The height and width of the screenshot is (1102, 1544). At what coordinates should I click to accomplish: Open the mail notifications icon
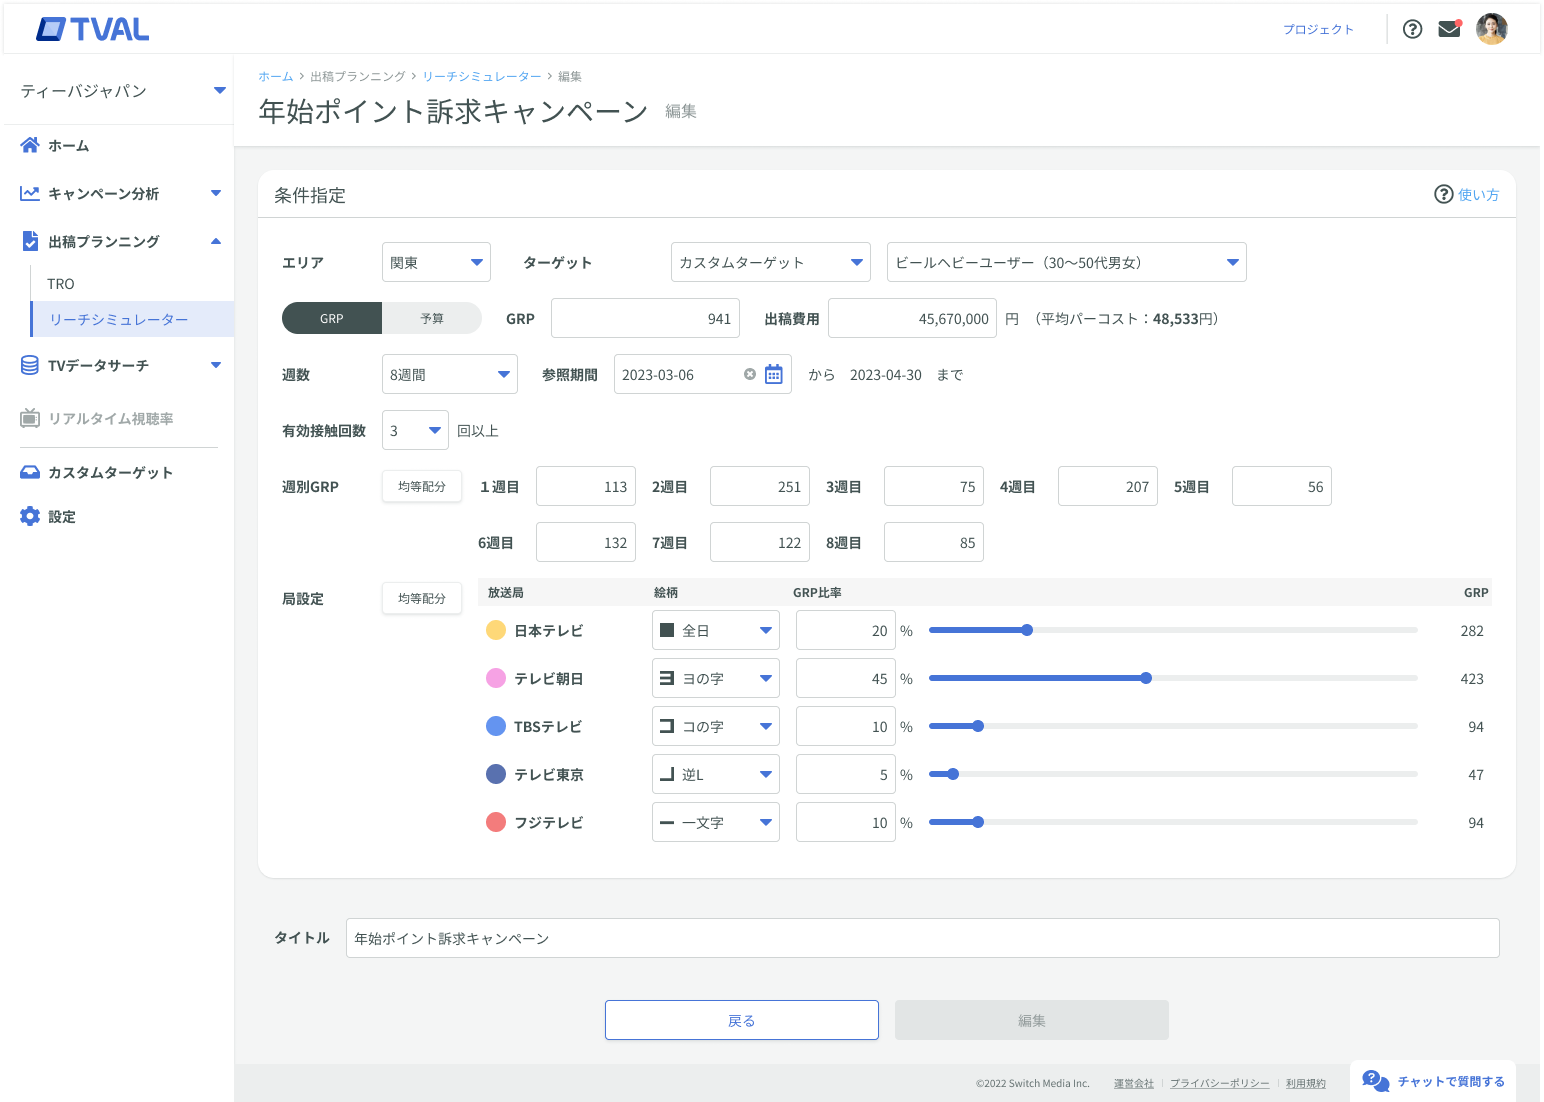pos(1449,29)
